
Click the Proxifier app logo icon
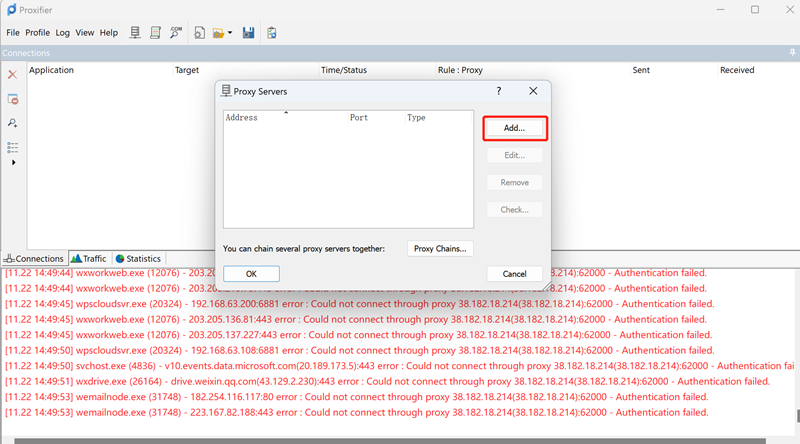[x=11, y=10]
